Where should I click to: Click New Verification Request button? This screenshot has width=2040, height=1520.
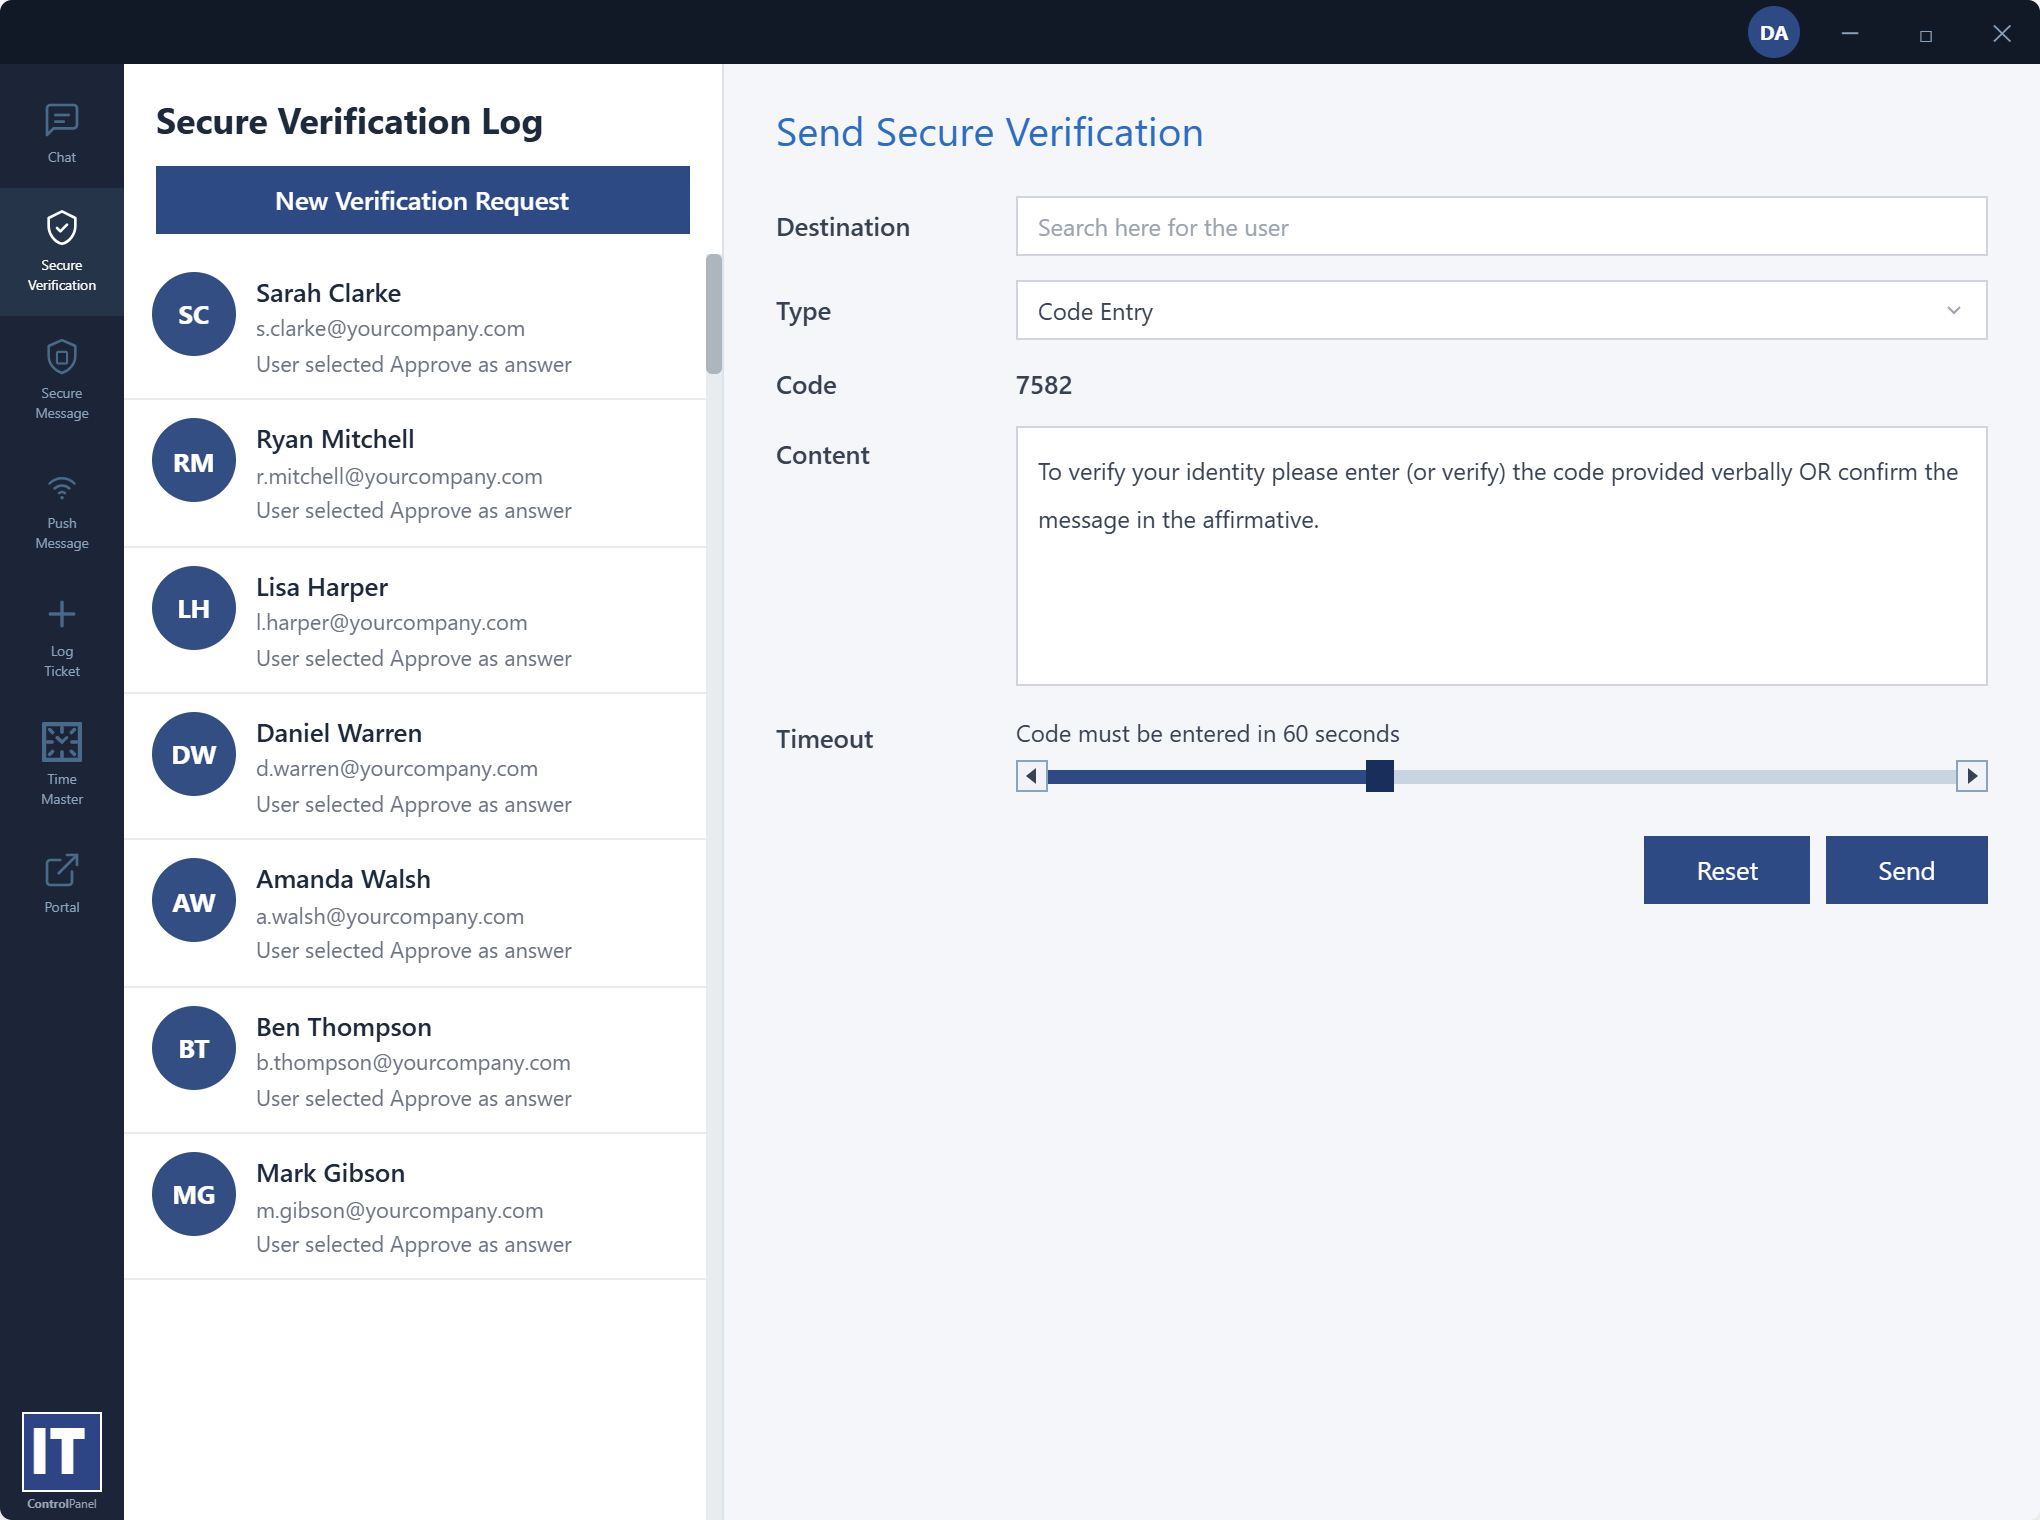tap(422, 200)
